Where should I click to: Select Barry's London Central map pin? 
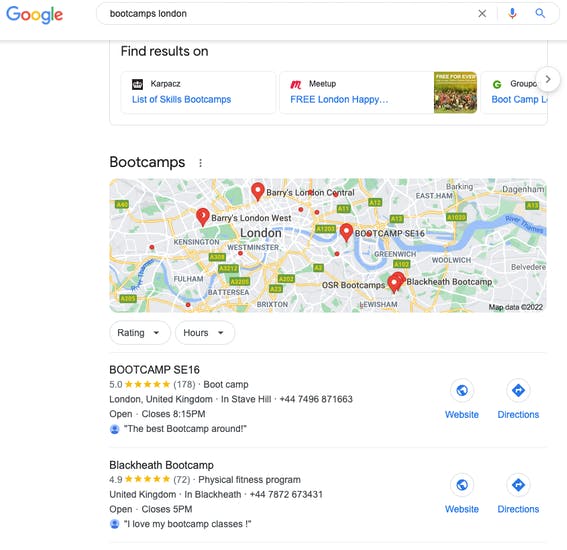pyautogui.click(x=257, y=191)
